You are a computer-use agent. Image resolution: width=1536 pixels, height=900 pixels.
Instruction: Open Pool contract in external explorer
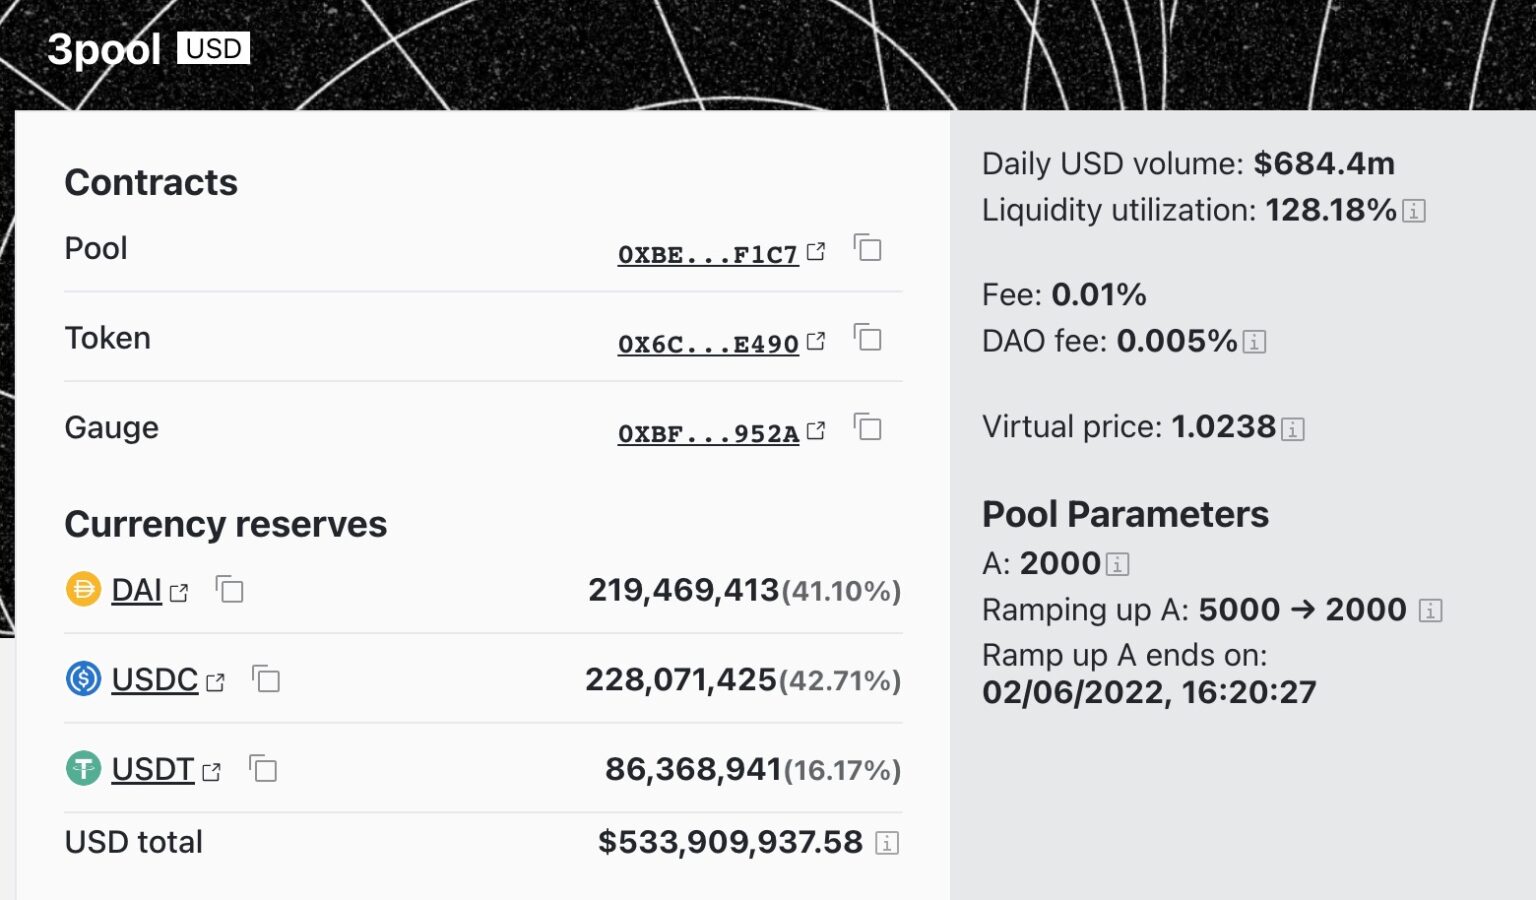point(815,252)
